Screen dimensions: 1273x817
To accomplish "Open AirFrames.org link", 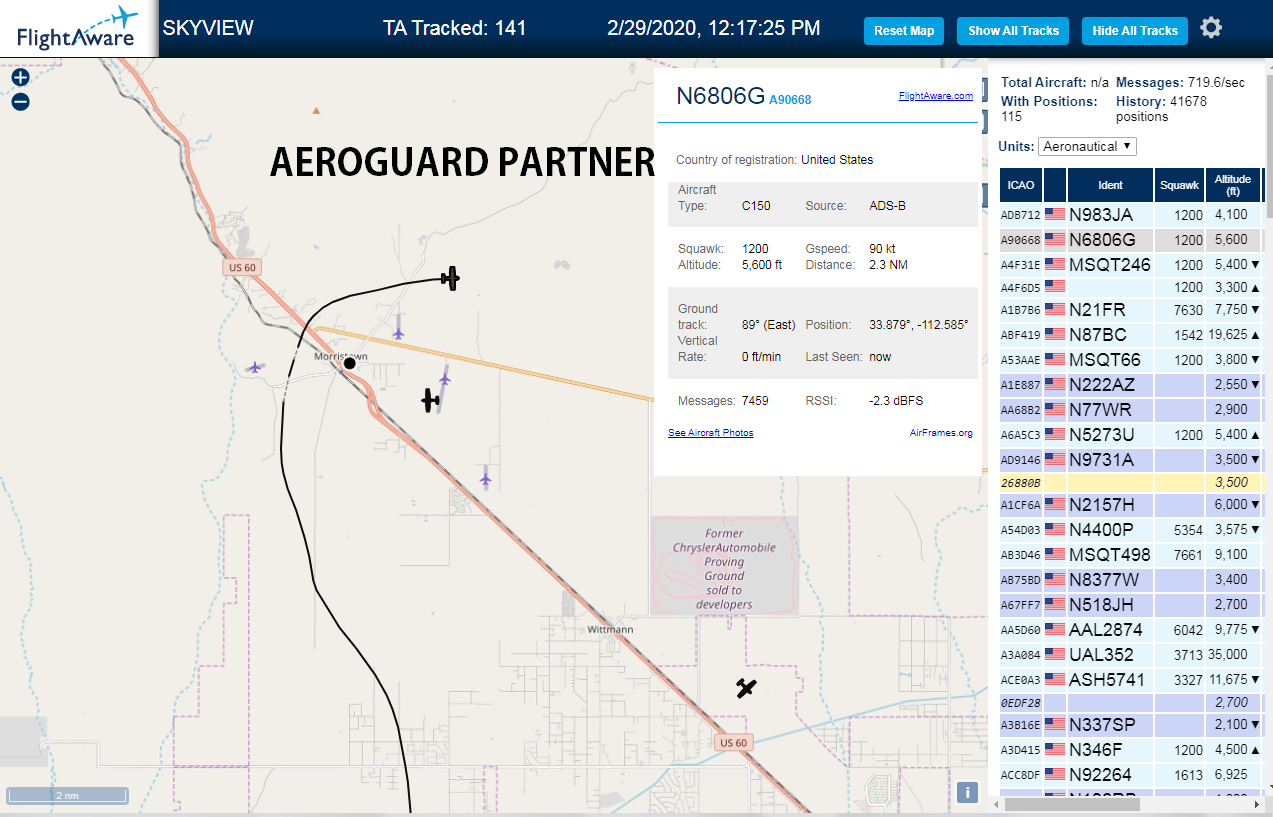I will [941, 433].
